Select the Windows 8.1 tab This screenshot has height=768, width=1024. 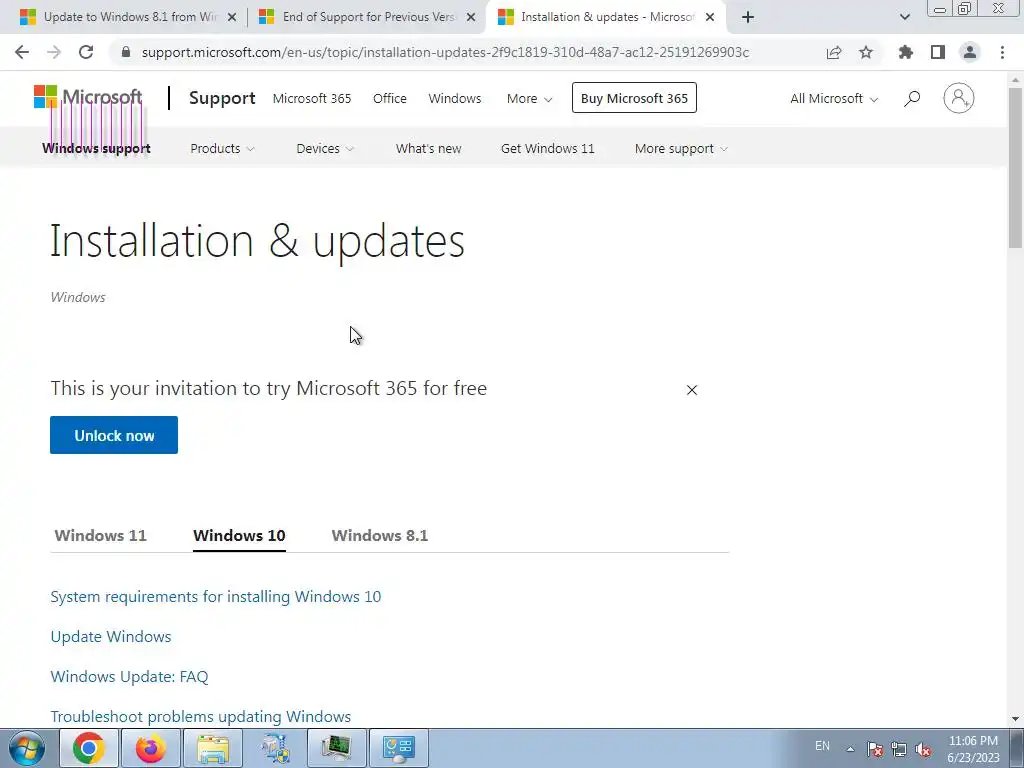pos(379,536)
